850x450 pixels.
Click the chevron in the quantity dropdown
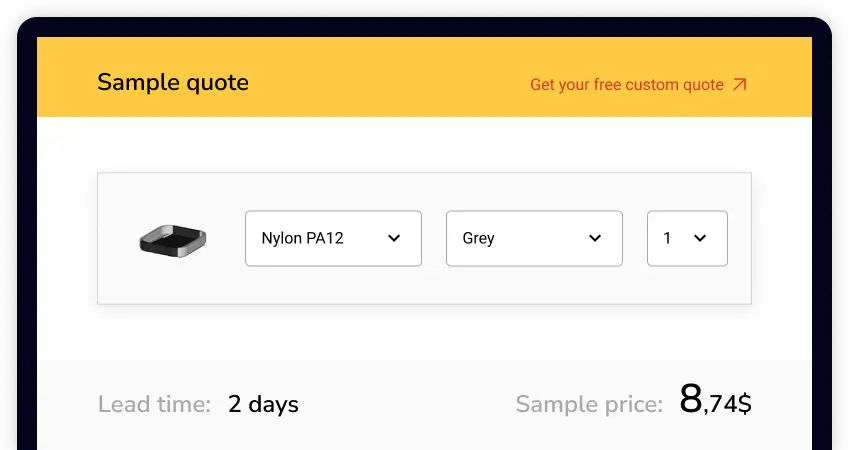(x=700, y=238)
